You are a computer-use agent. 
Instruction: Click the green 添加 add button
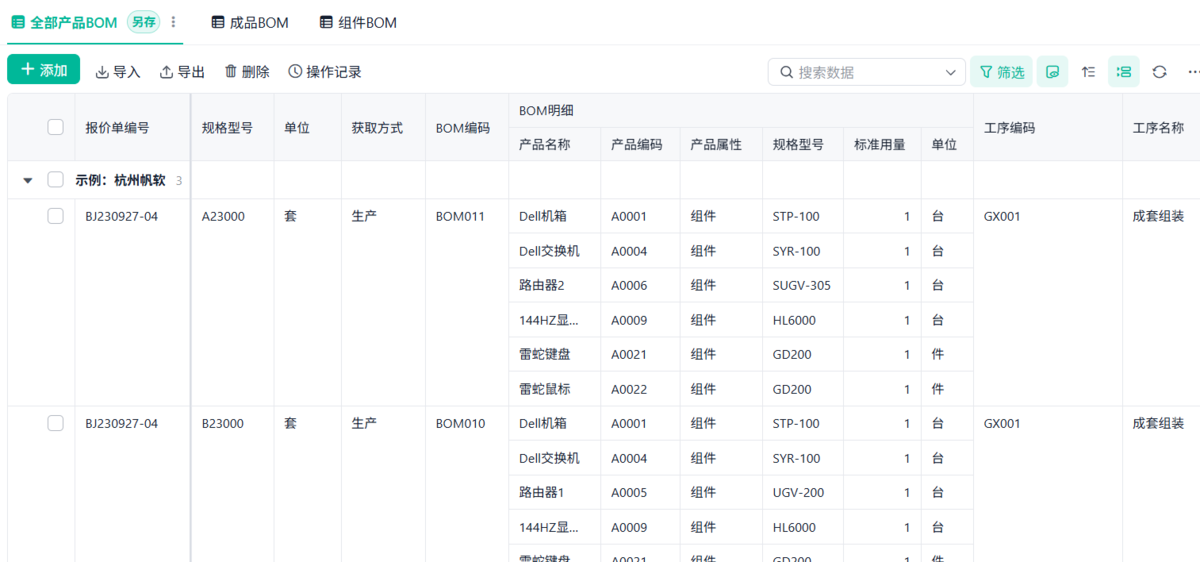pos(43,70)
